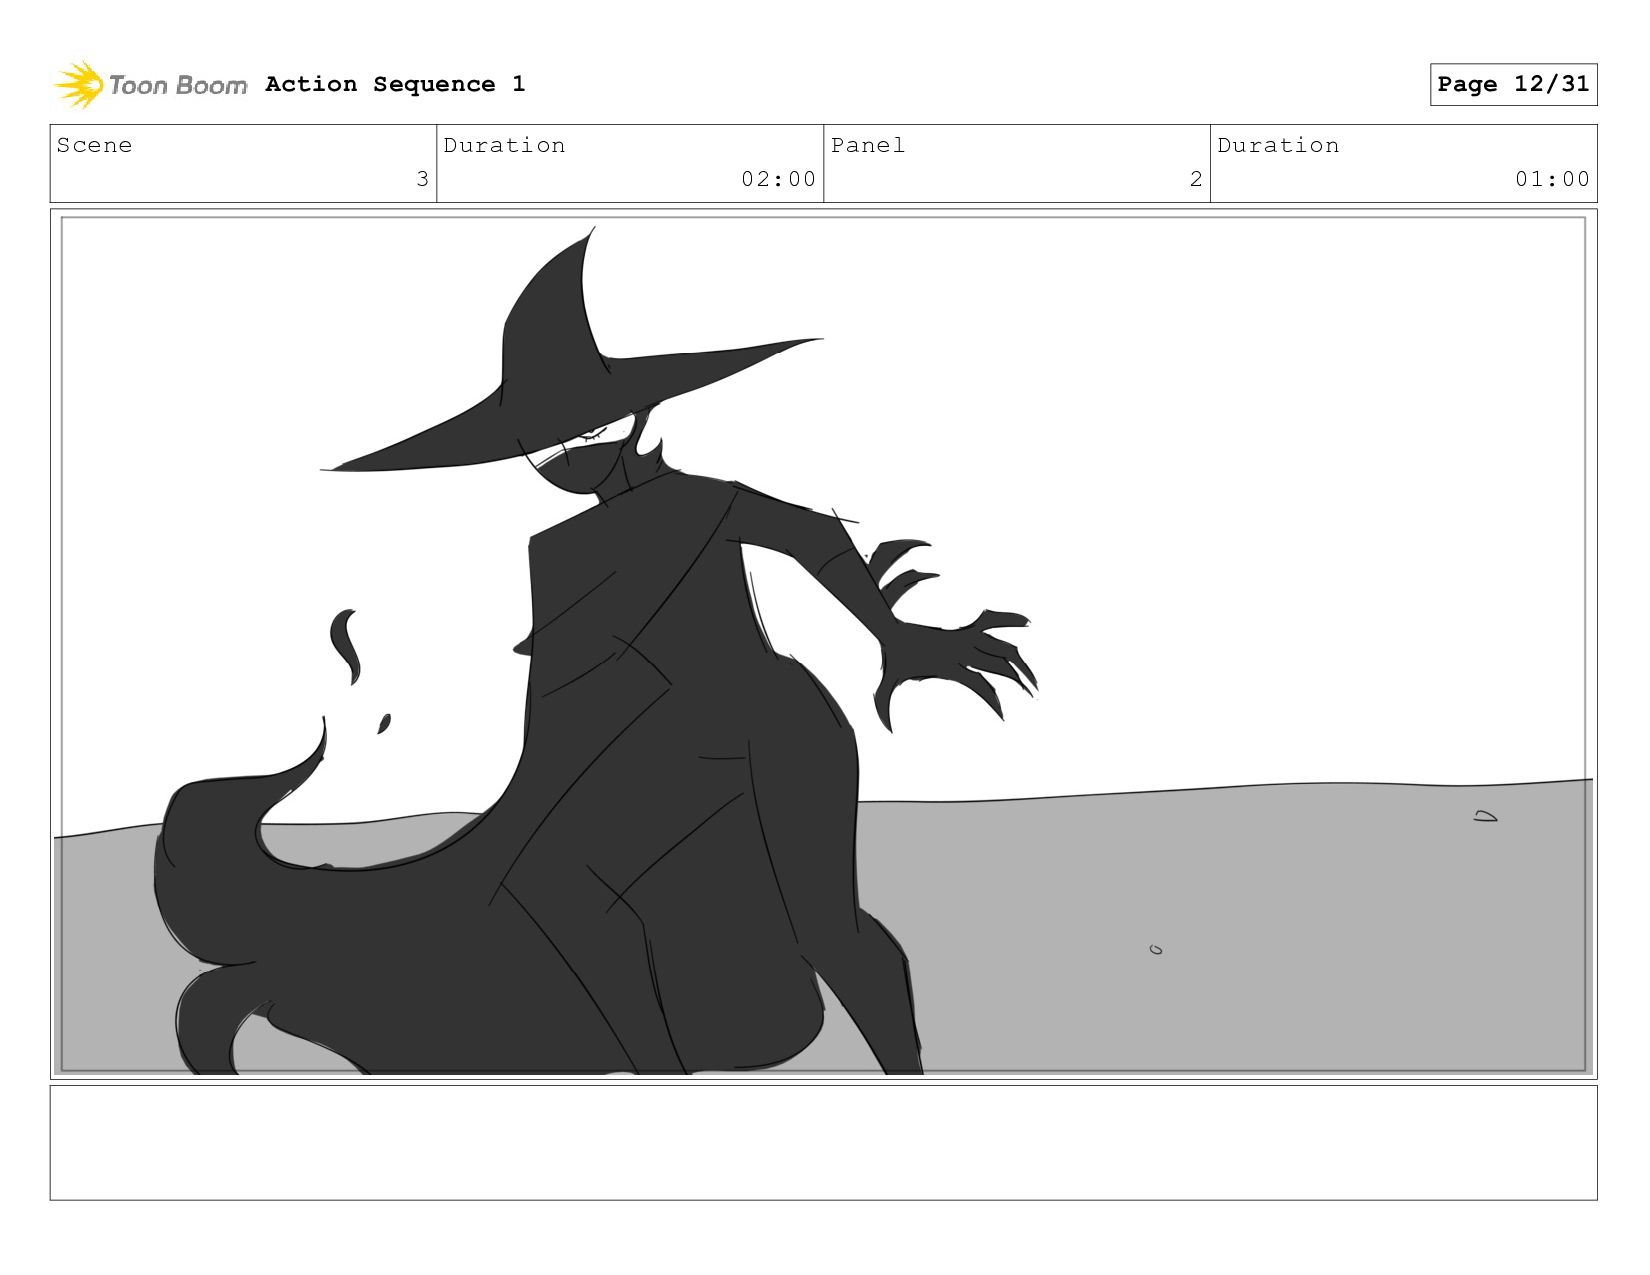The height and width of the screenshot is (1275, 1650).
Task: Select the panel duration value '01:00'
Action: click(1552, 179)
